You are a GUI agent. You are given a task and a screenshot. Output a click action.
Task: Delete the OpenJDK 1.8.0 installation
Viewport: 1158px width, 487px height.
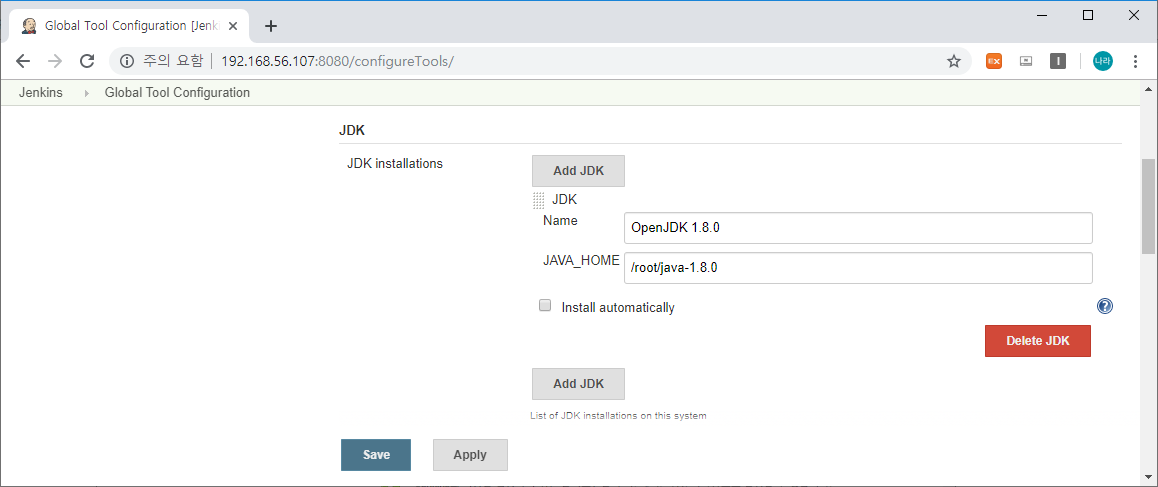1038,341
